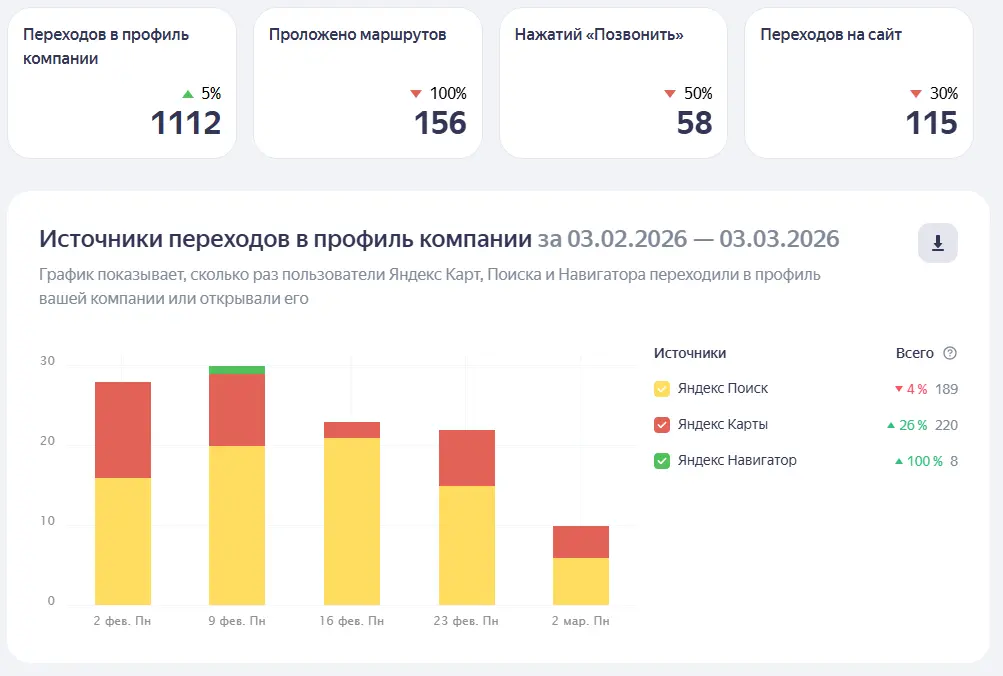1003x676 pixels.
Task: Select the Проложено маршрутов card
Action: [367, 83]
